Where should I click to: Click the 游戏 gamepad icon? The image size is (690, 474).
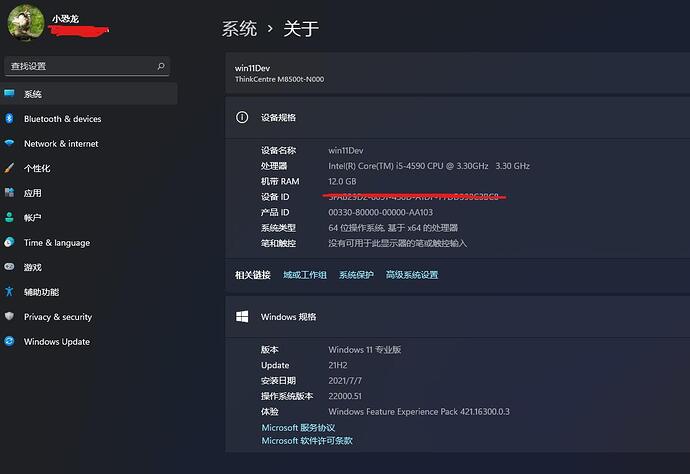pos(9,267)
